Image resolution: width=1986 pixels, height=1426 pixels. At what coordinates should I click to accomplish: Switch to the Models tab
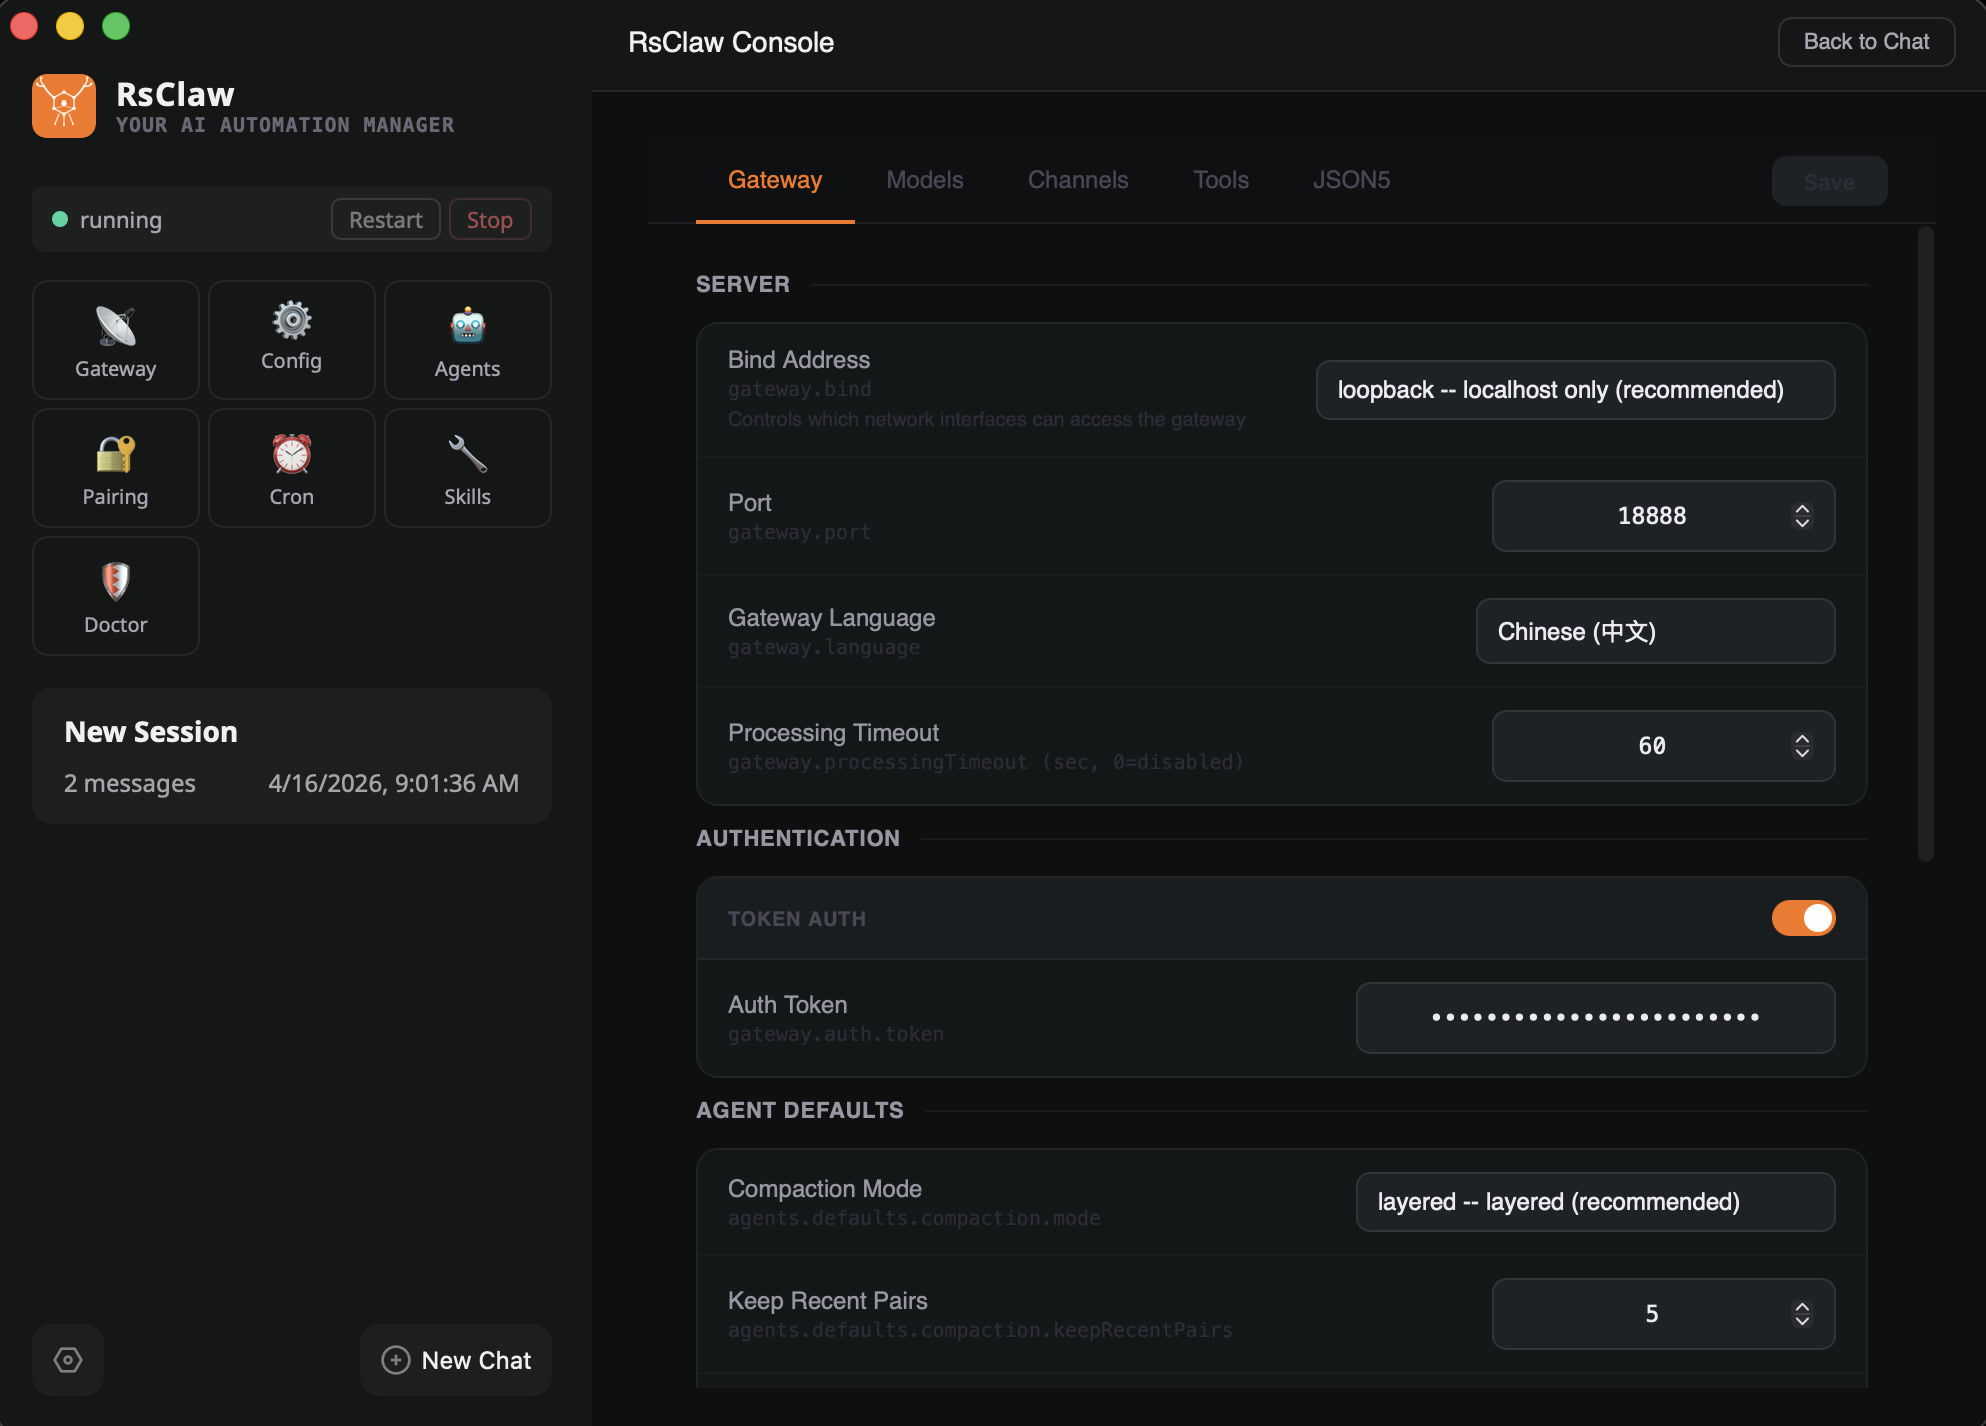pos(924,180)
